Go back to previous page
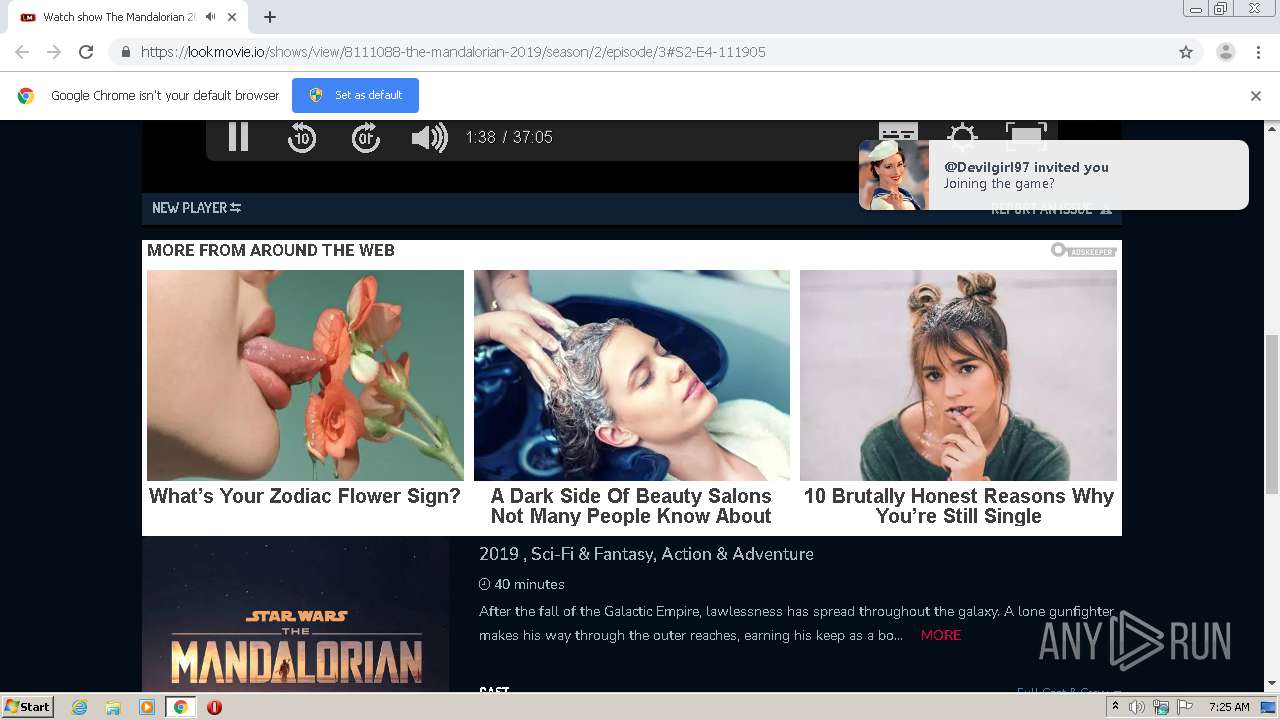 click(x=22, y=52)
